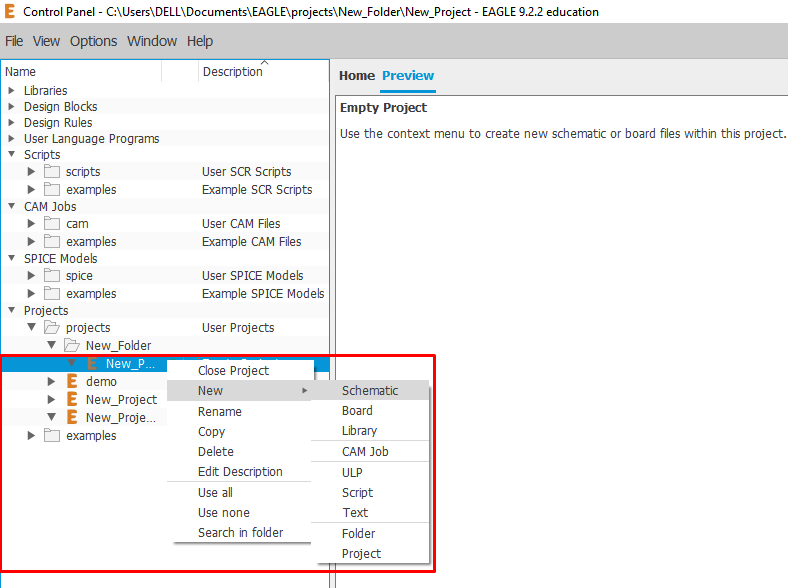The width and height of the screenshot is (788, 588).
Task: Choose Rename in context menu
Action: (239, 412)
